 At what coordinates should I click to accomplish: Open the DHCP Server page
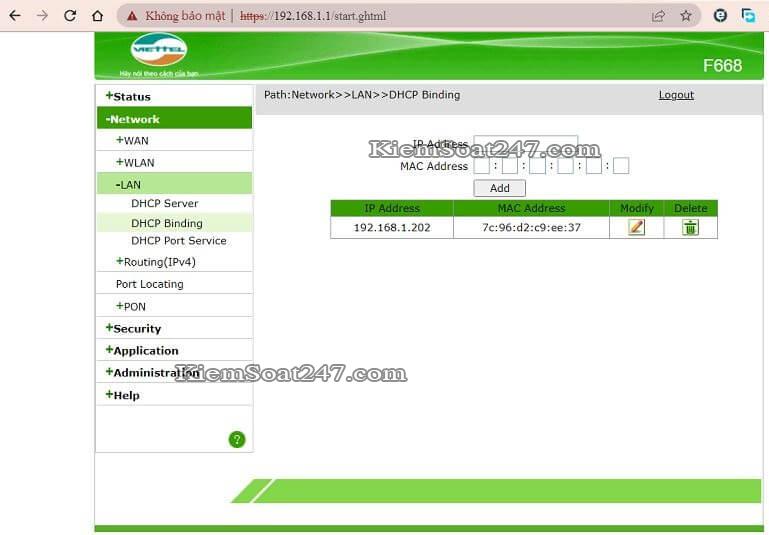164,203
